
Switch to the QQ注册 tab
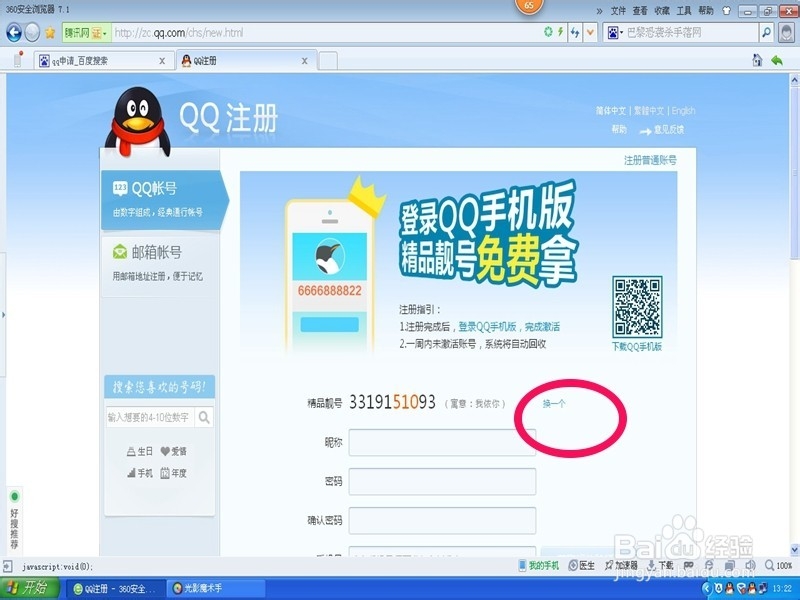pyautogui.click(x=244, y=61)
